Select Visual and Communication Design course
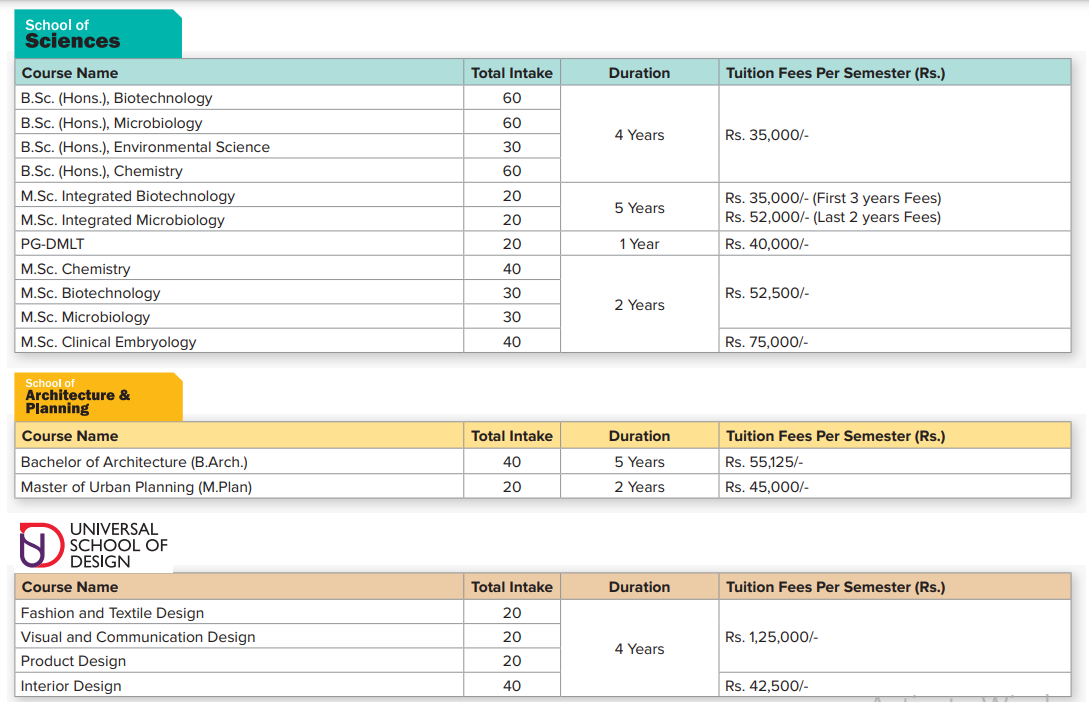 click(x=138, y=637)
